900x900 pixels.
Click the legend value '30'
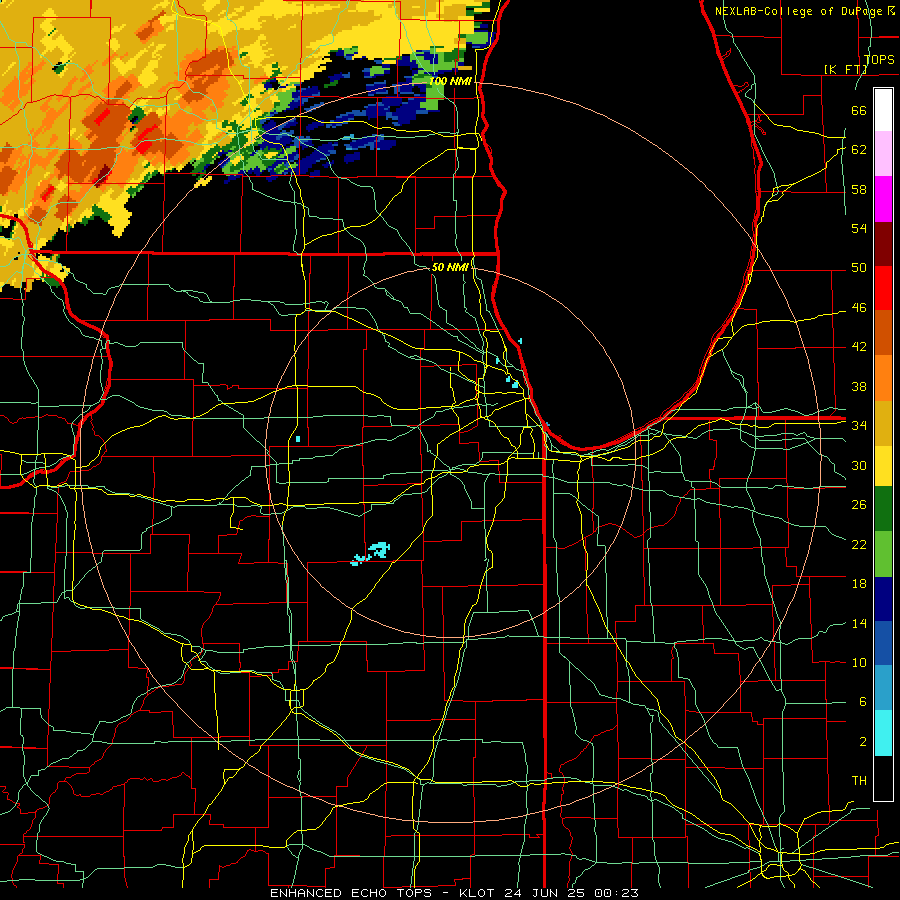[x=859, y=465]
